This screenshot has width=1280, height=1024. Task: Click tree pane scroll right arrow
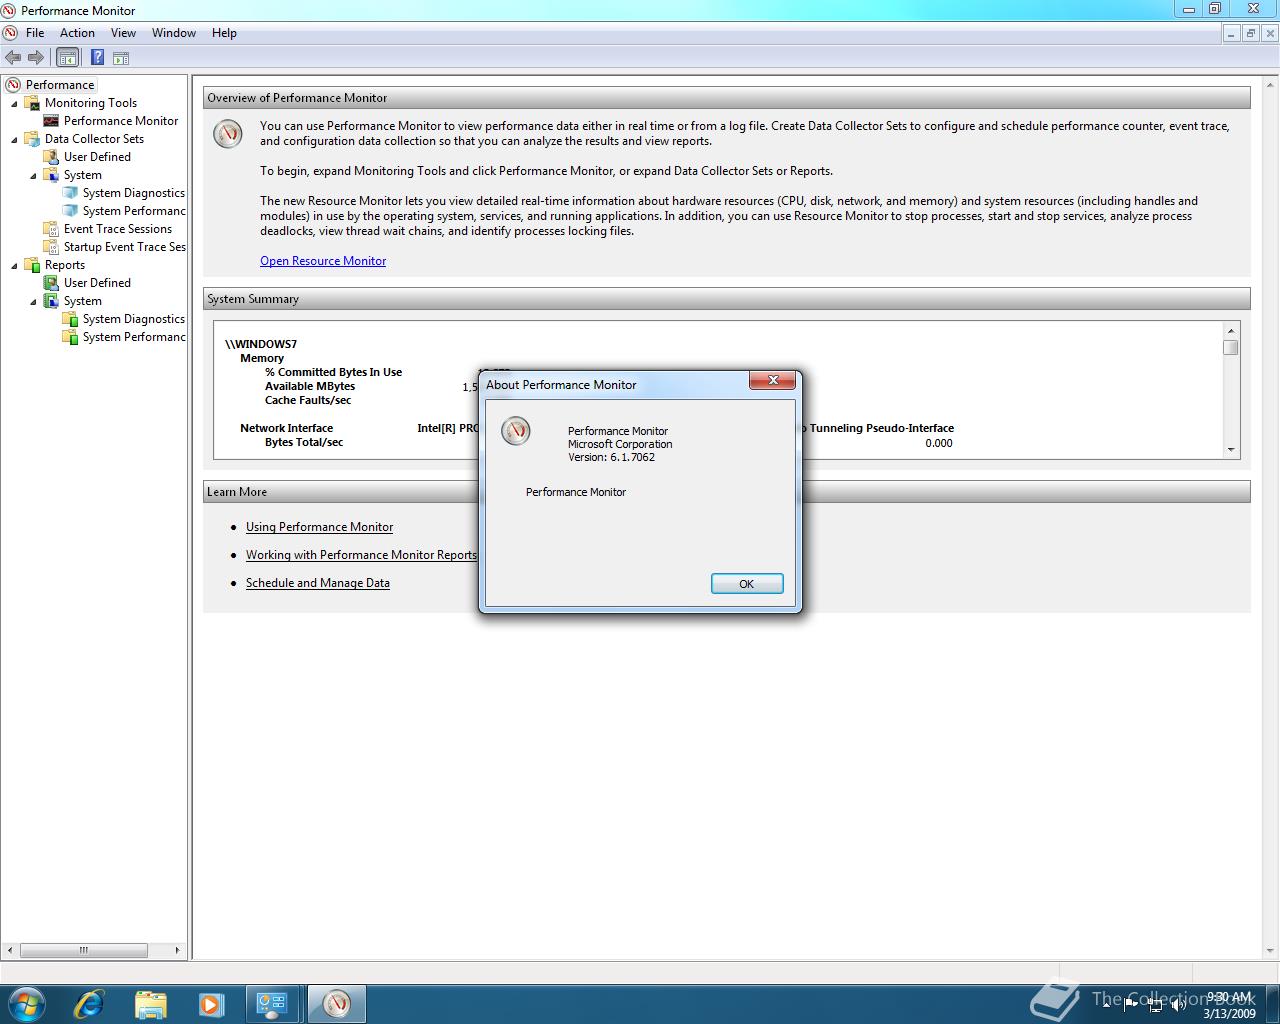coord(178,950)
